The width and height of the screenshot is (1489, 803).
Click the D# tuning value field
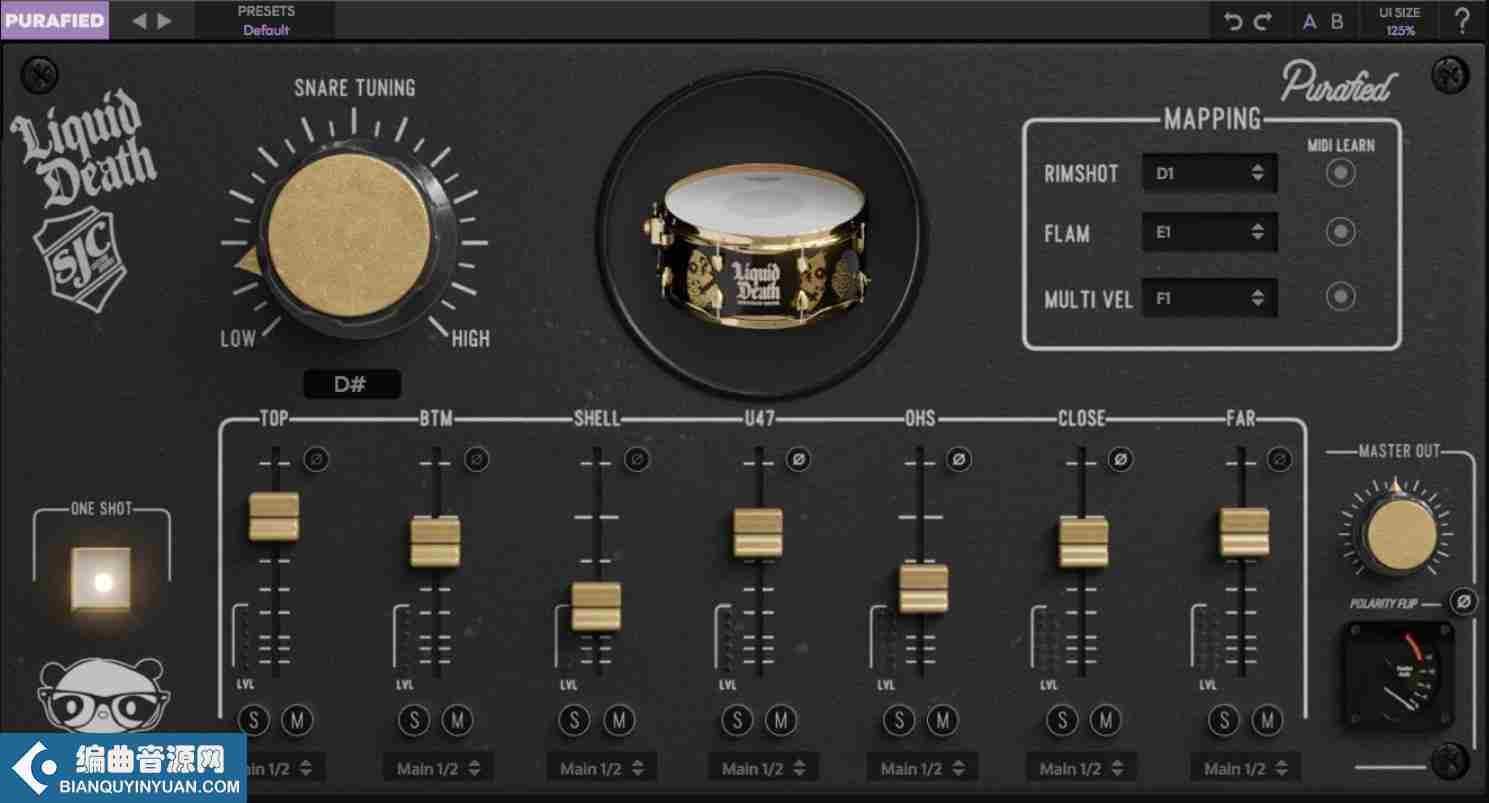(x=352, y=384)
